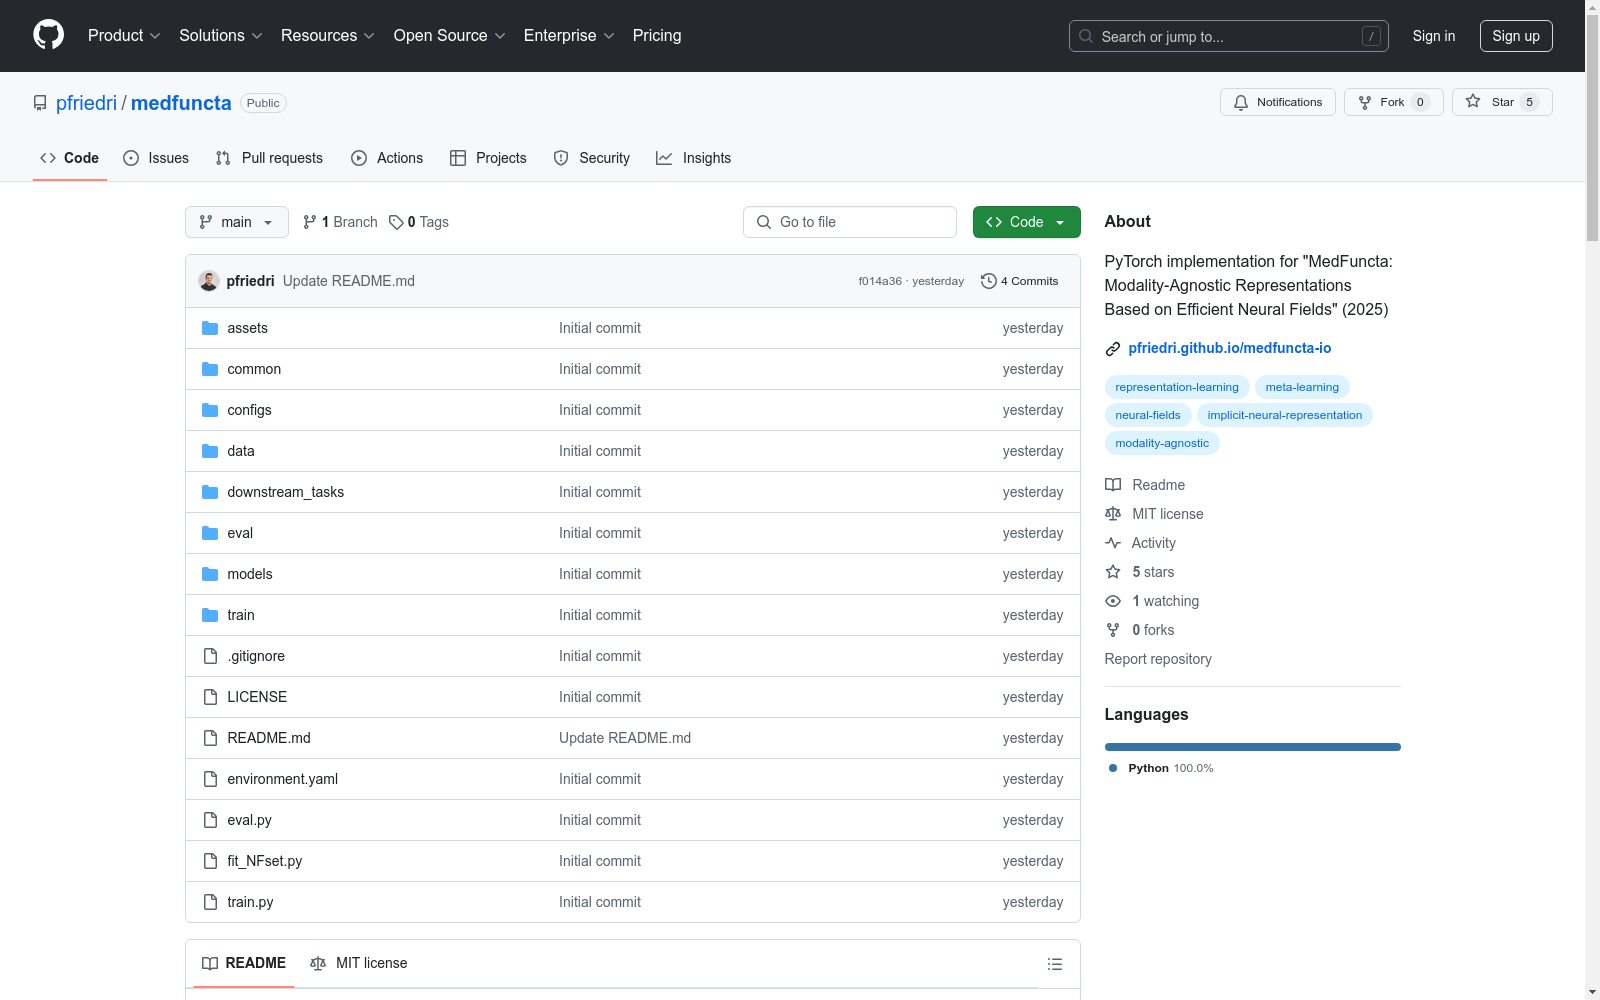Open the representation-learning topic tag
The width and height of the screenshot is (1600, 1000).
pyautogui.click(x=1177, y=387)
